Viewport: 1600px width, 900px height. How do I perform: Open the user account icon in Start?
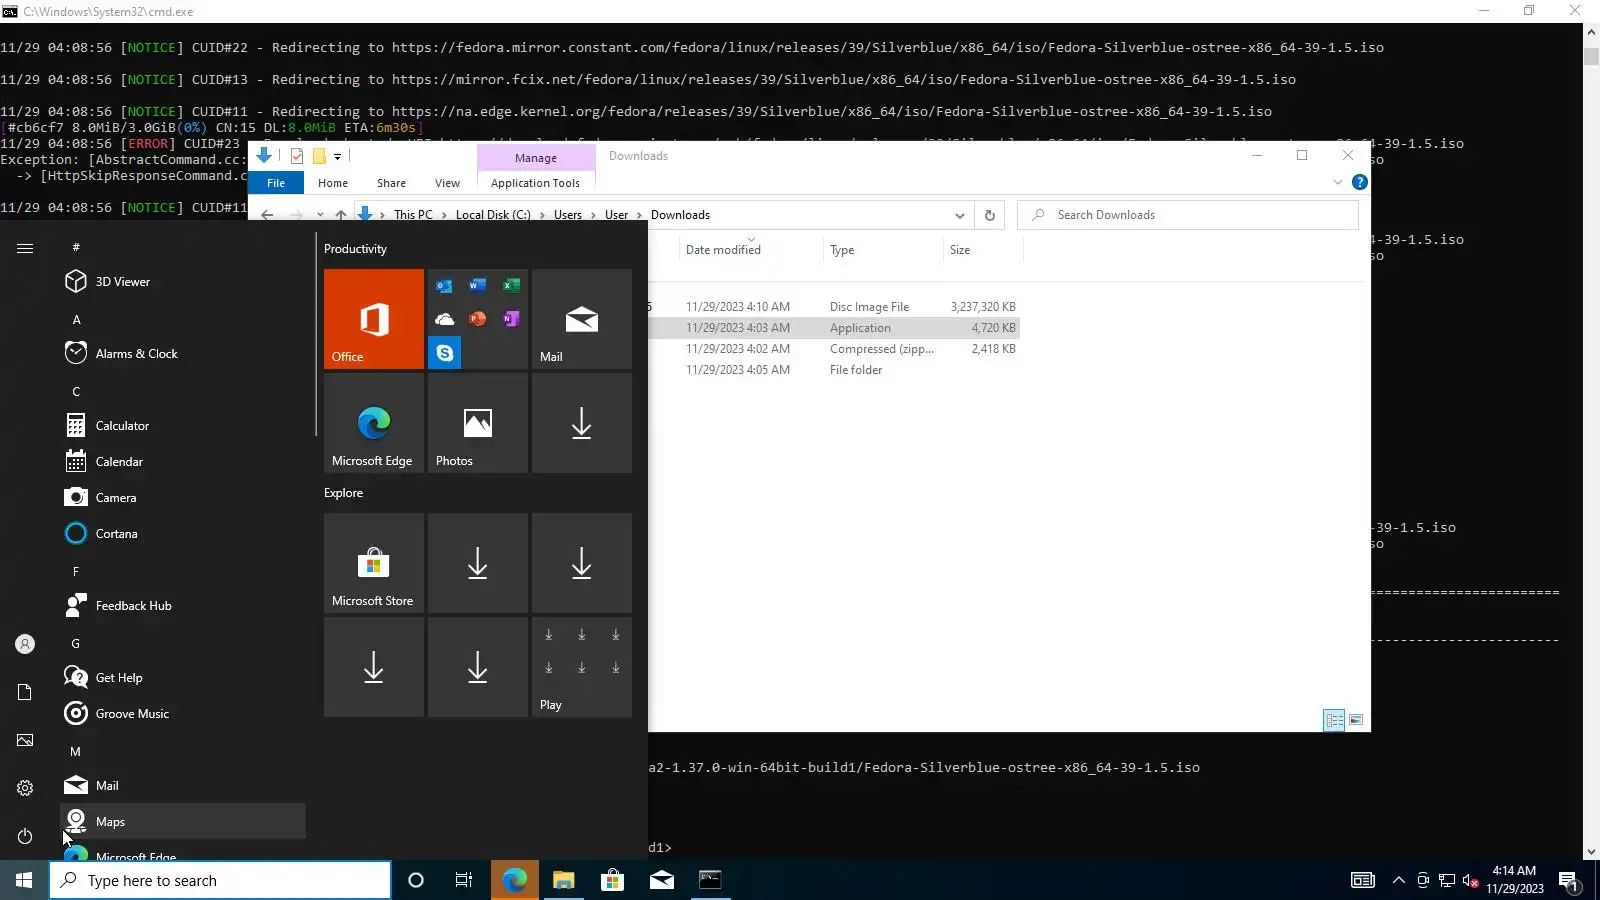[x=25, y=644]
